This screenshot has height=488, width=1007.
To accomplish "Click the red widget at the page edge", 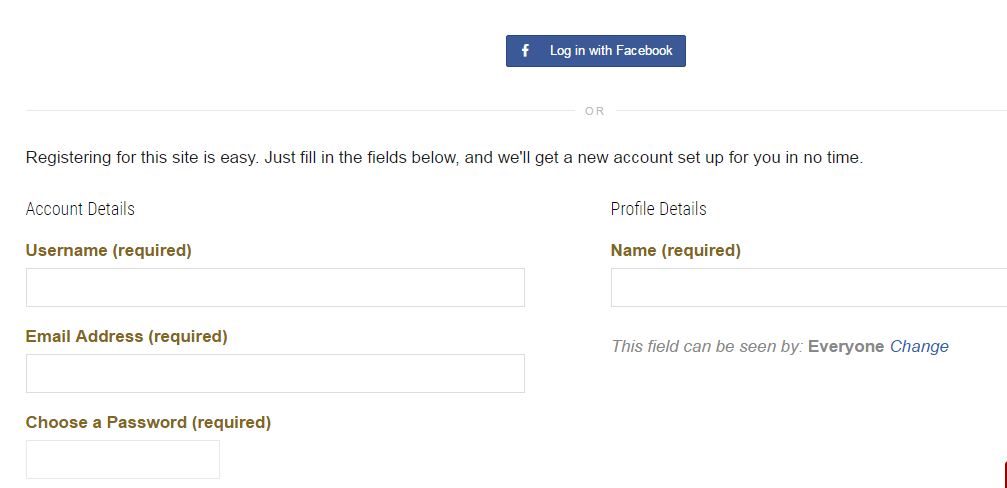I will [x=1004, y=475].
